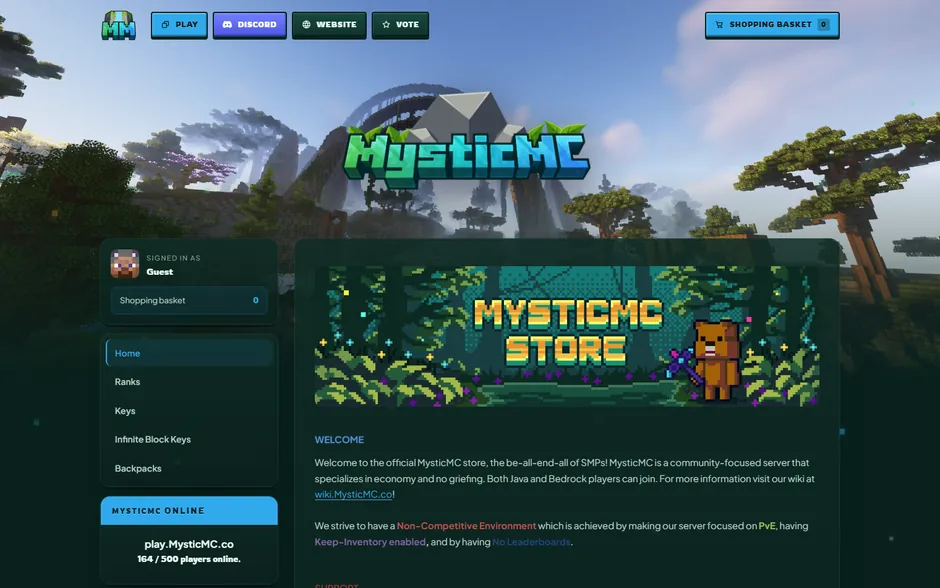Open the Play button in header
Viewport: 940px width, 588px height.
click(179, 25)
